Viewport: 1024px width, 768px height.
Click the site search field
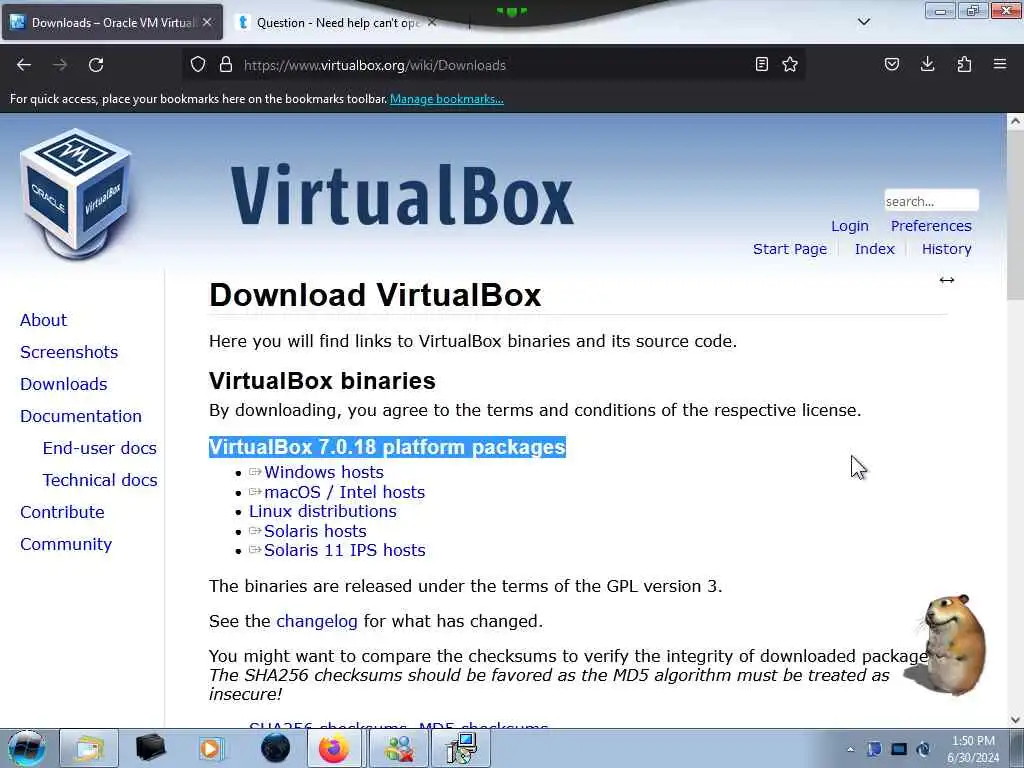point(931,200)
